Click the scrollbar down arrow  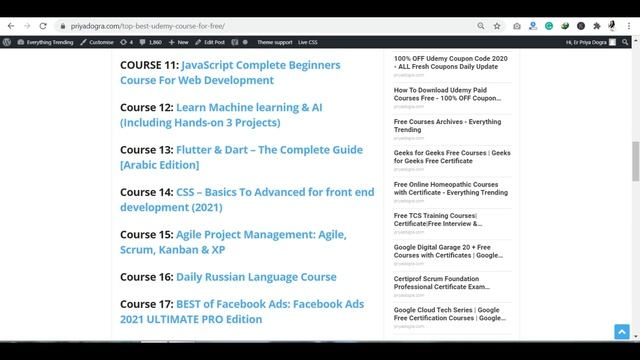(636, 337)
